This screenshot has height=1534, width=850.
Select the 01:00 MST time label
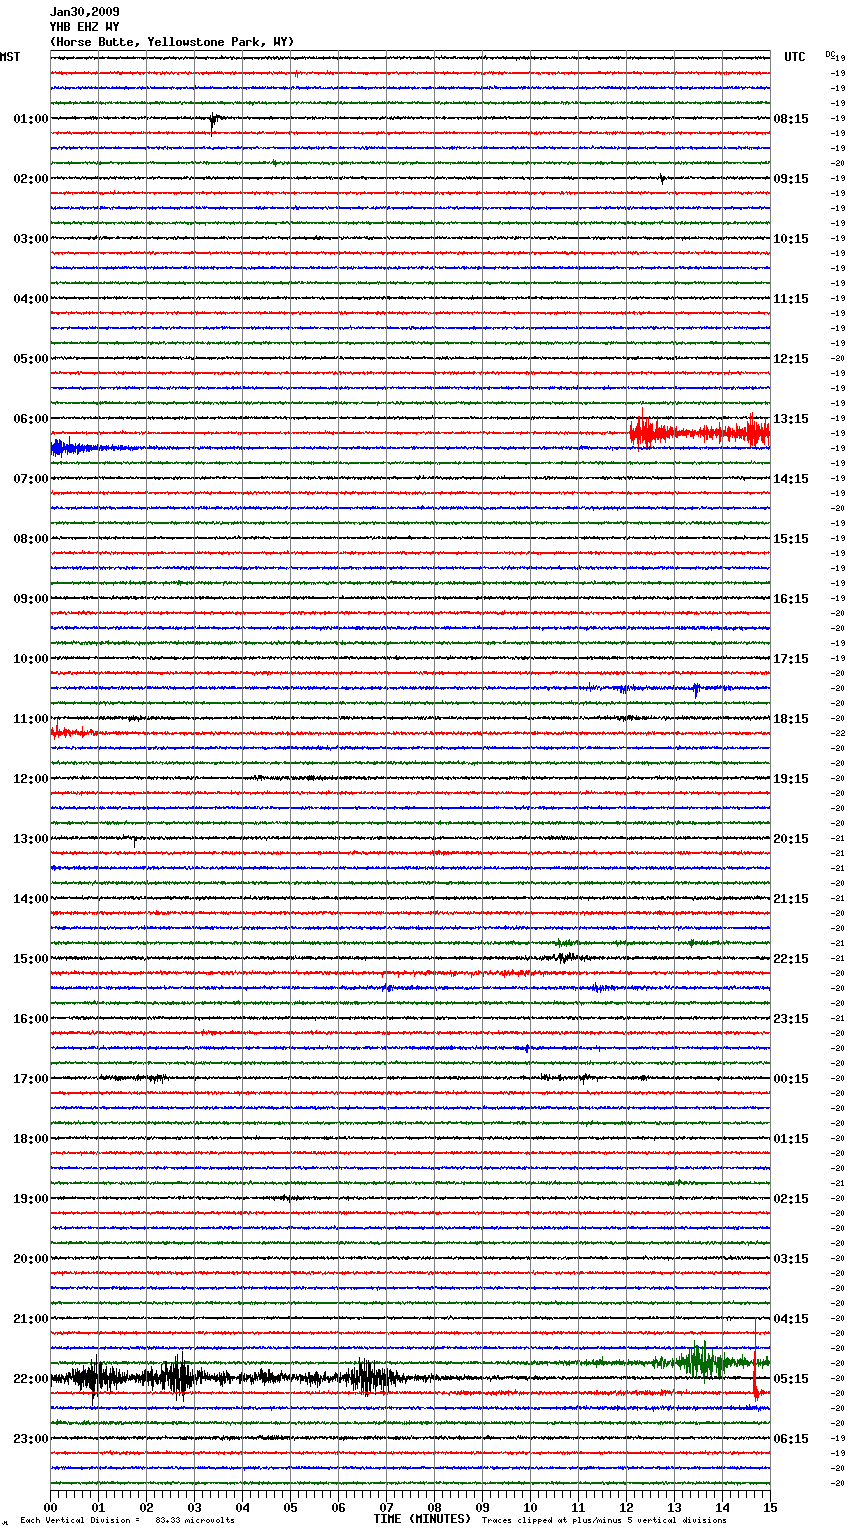pos(31,119)
